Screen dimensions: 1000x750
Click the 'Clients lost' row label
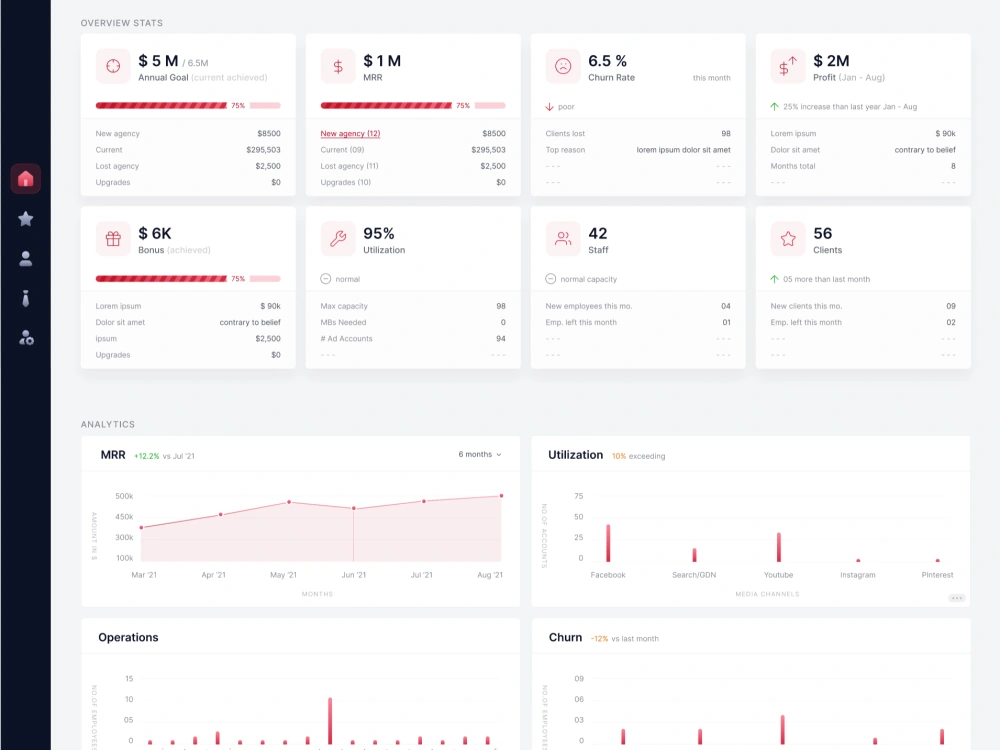[x=565, y=133]
